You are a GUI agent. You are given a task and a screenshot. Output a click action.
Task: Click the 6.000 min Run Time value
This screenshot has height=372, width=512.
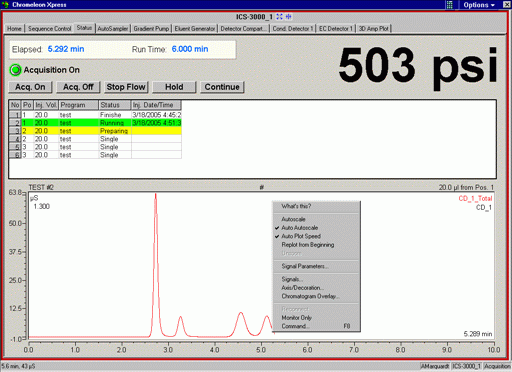190,49
